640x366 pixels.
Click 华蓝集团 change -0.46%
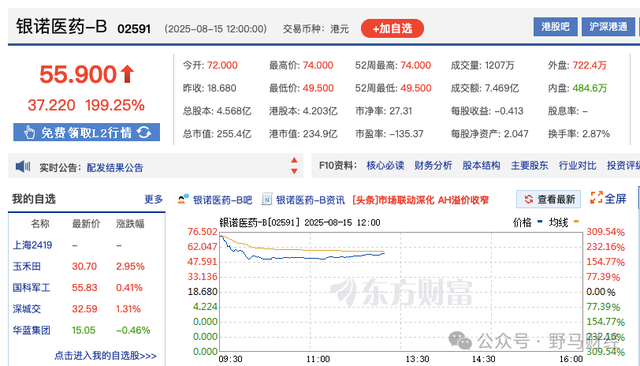tap(133, 330)
